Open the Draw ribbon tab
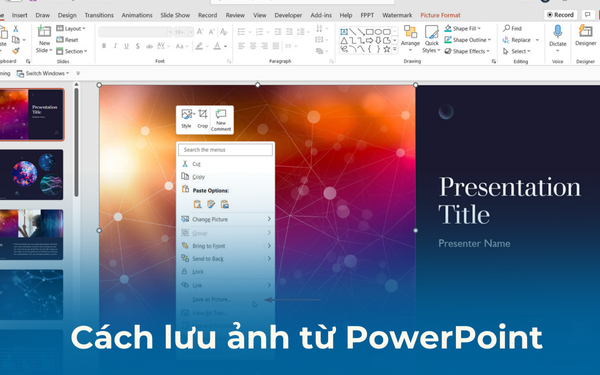The image size is (600, 375). (42, 15)
